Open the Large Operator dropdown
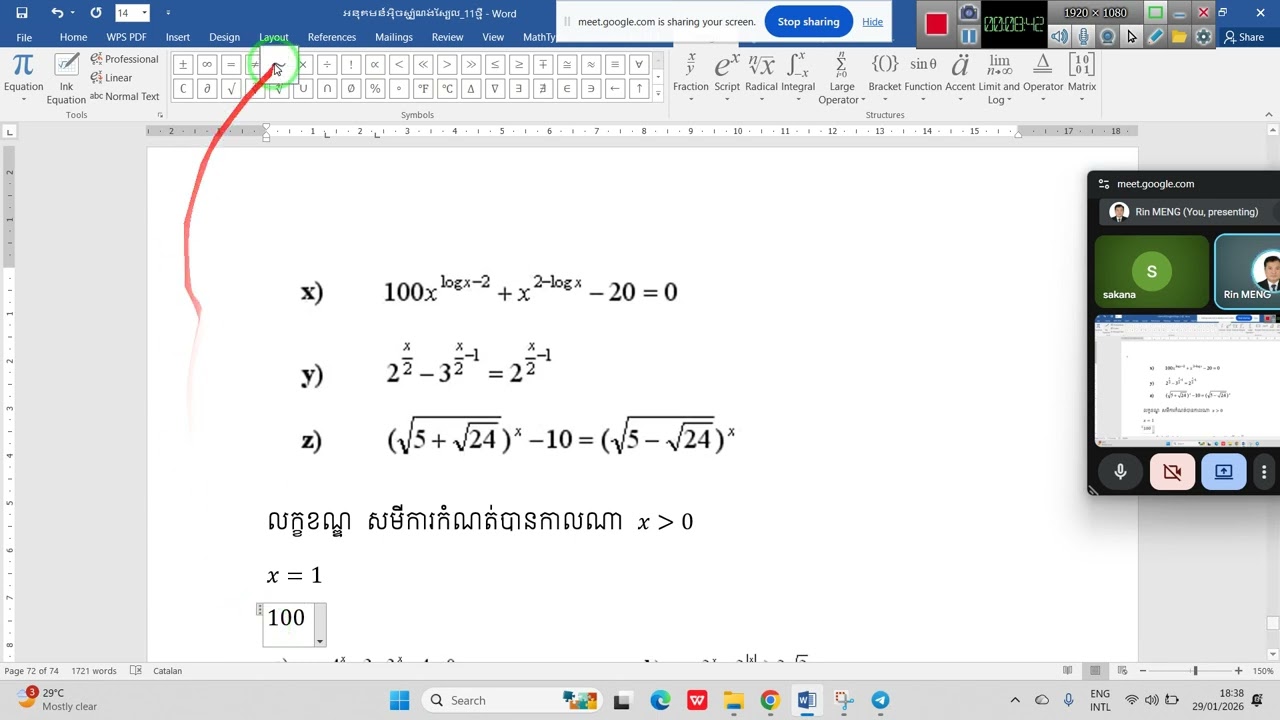 [842, 79]
